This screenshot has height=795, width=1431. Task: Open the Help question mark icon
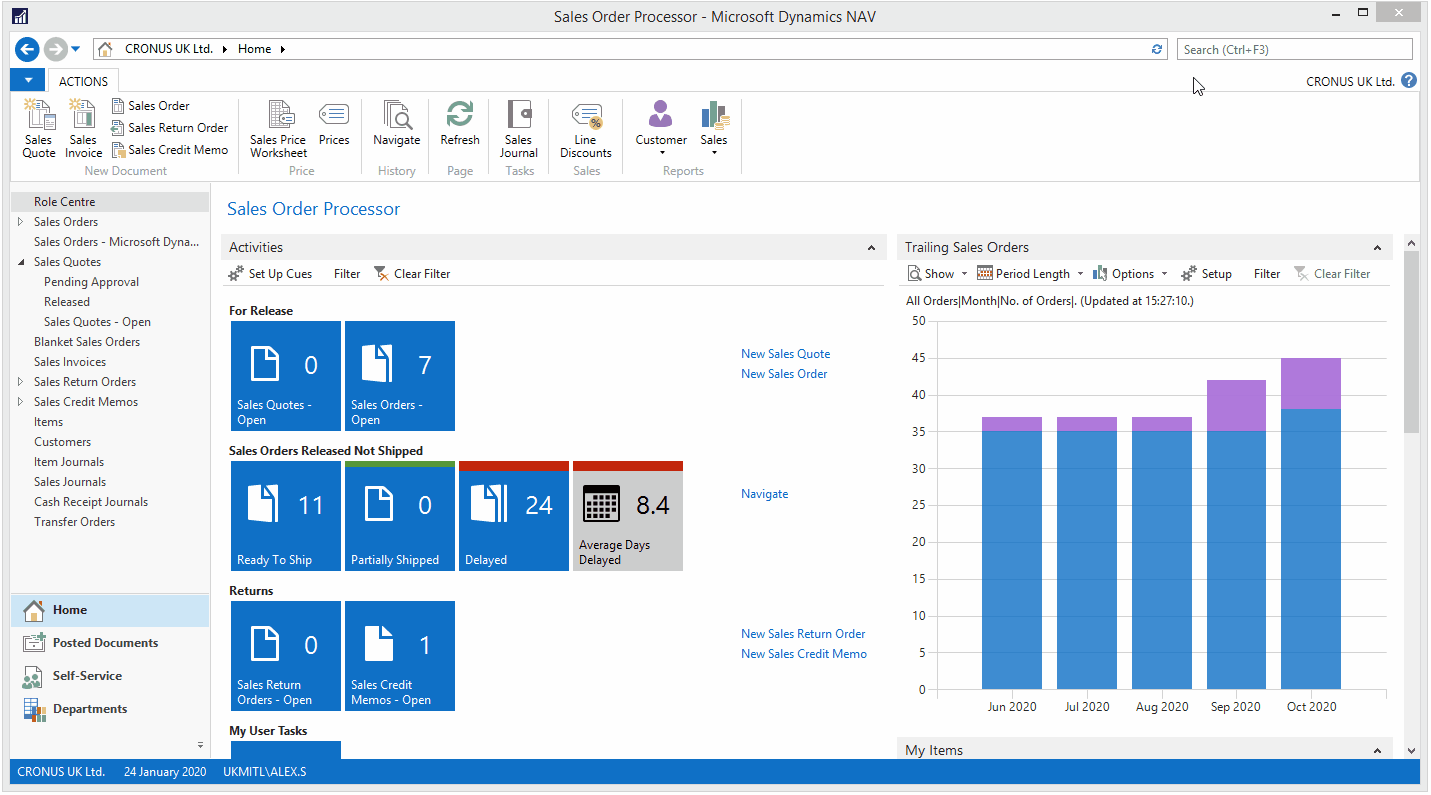(1409, 81)
